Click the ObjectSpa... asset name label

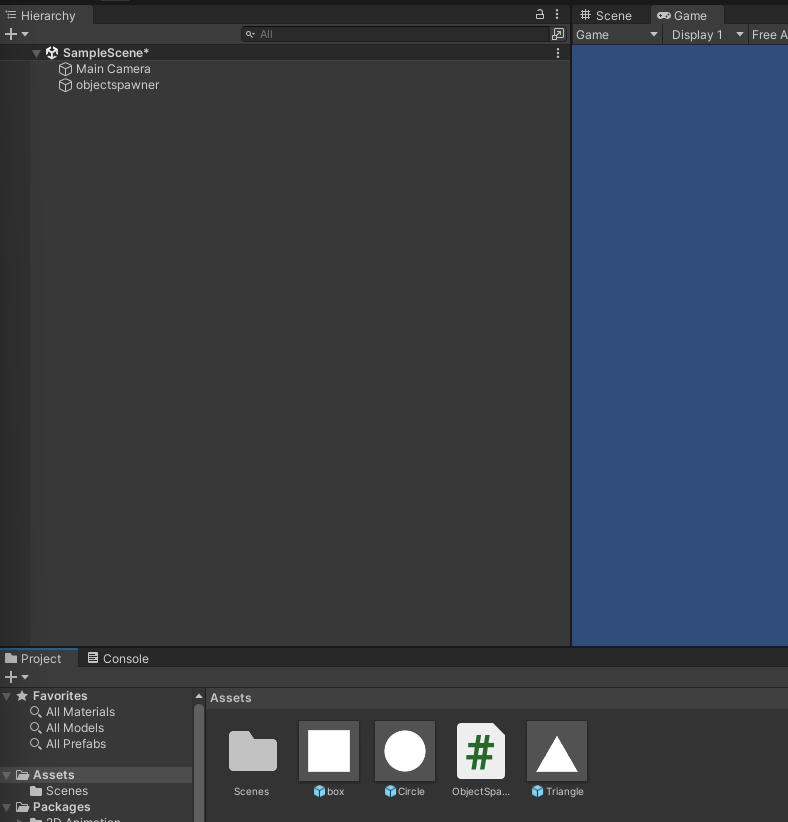(481, 792)
